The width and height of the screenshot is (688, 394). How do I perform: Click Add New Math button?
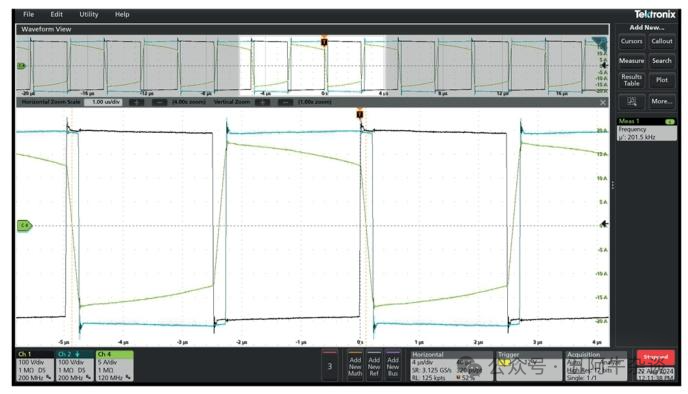(355, 365)
